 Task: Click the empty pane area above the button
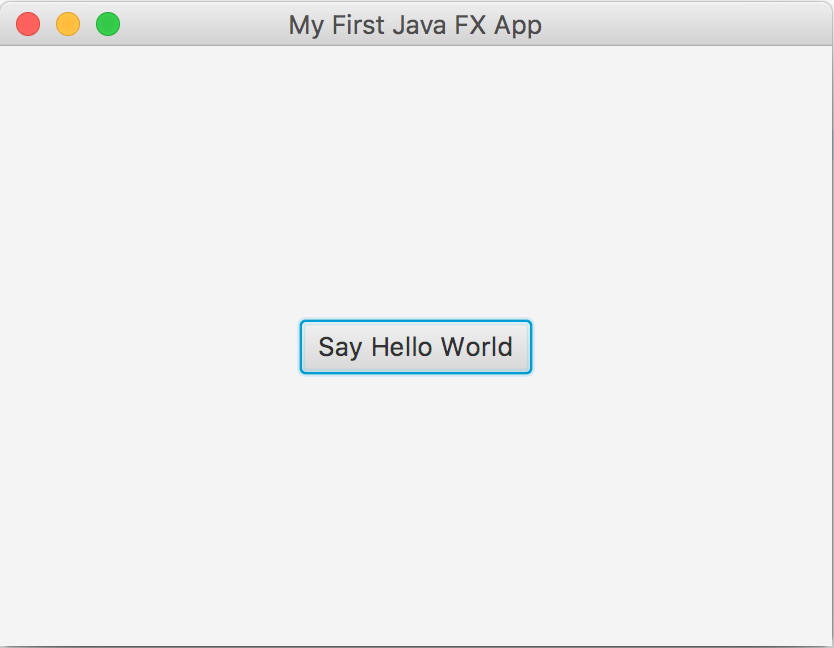coord(415,181)
